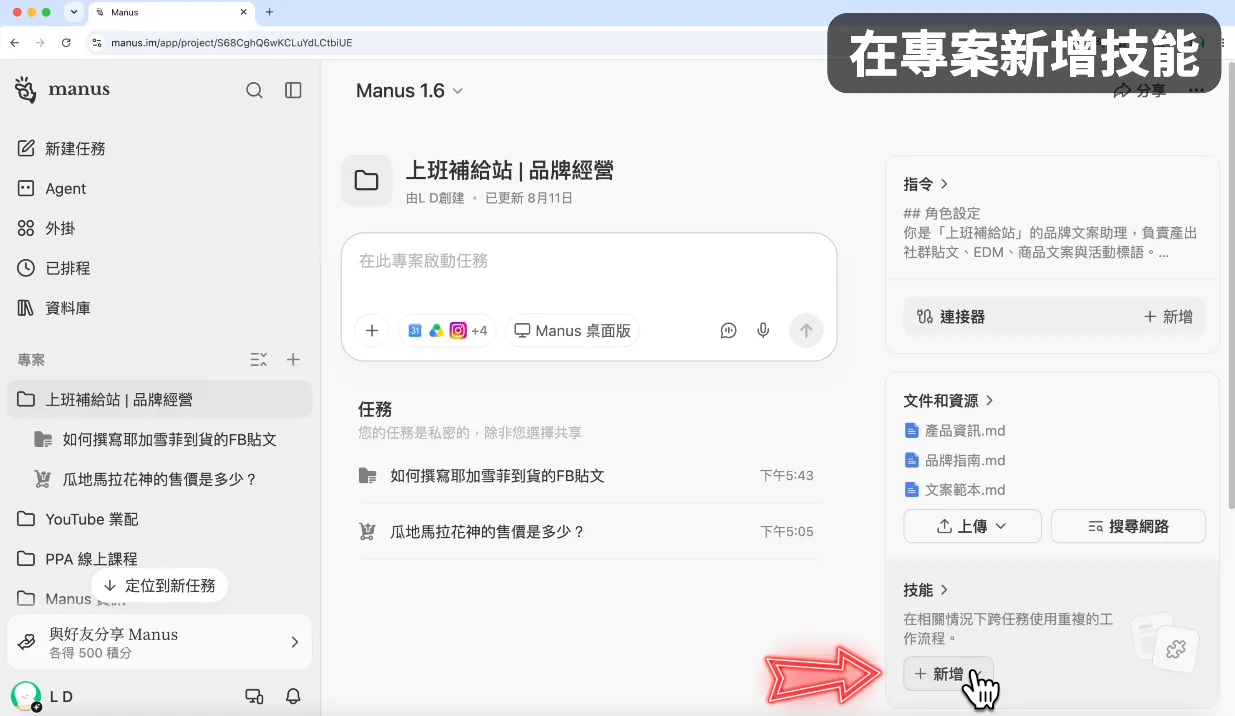The image size is (1235, 716).
Task: Click the L D user avatar
Action: [26, 696]
